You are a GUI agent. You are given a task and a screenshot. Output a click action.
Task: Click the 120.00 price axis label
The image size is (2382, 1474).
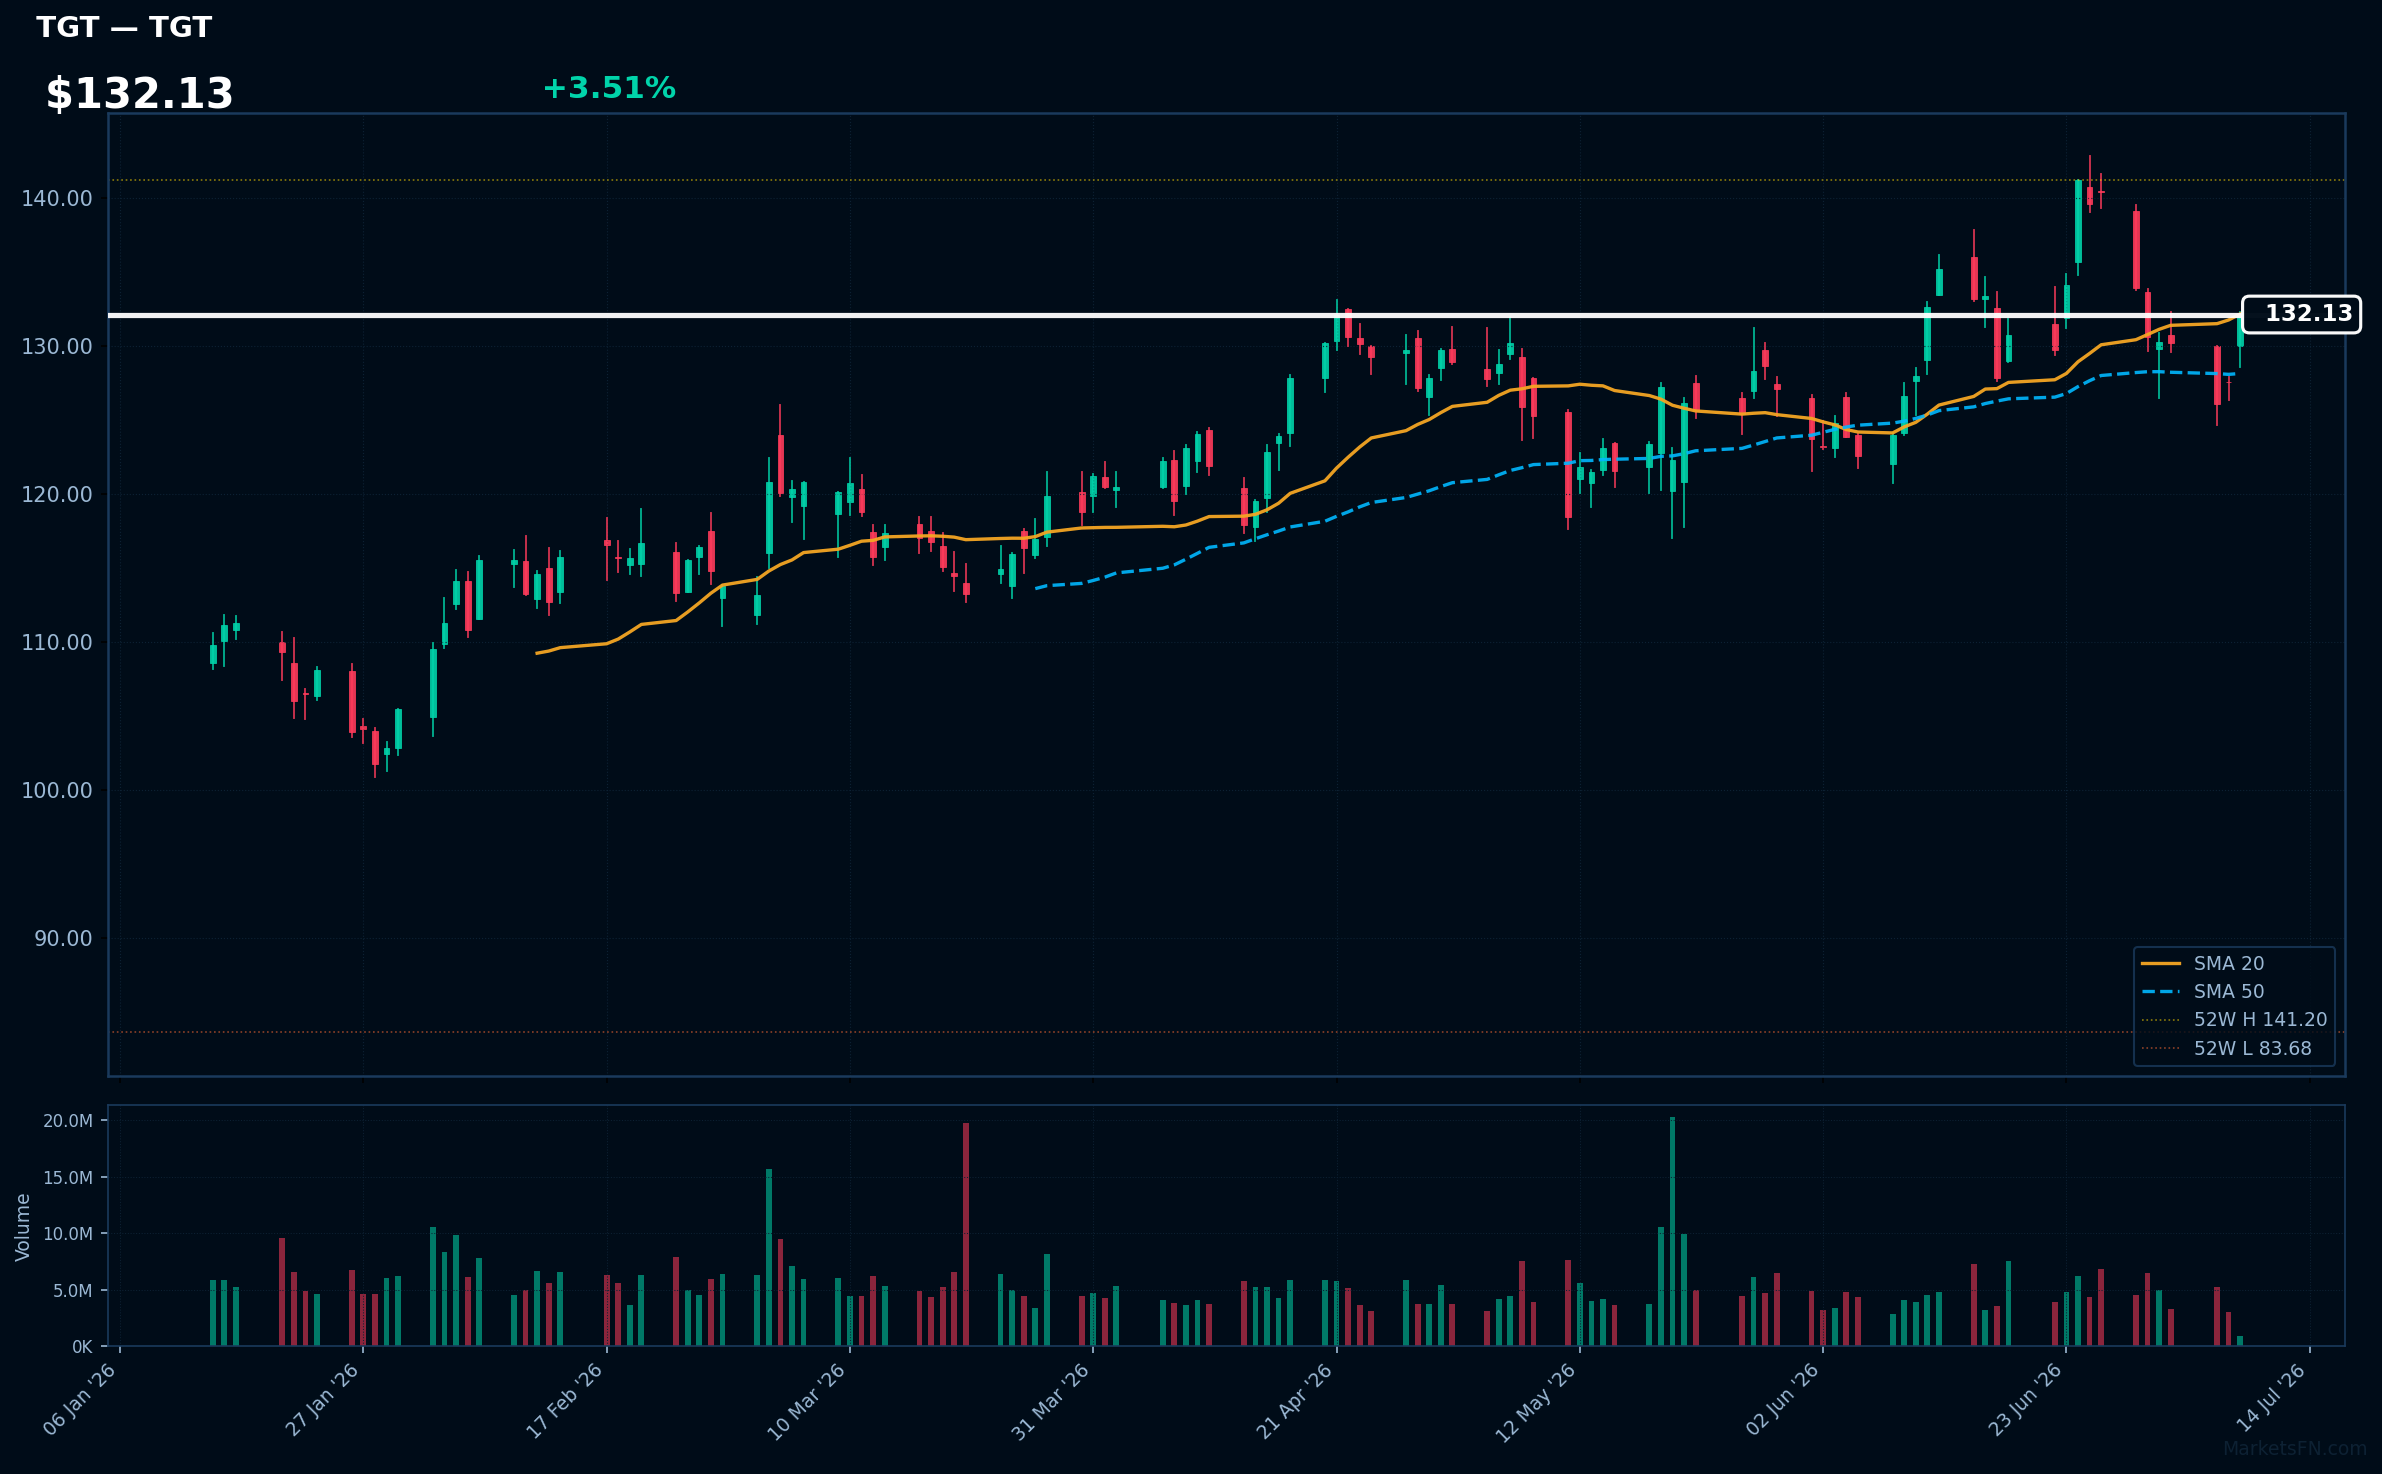[57, 494]
